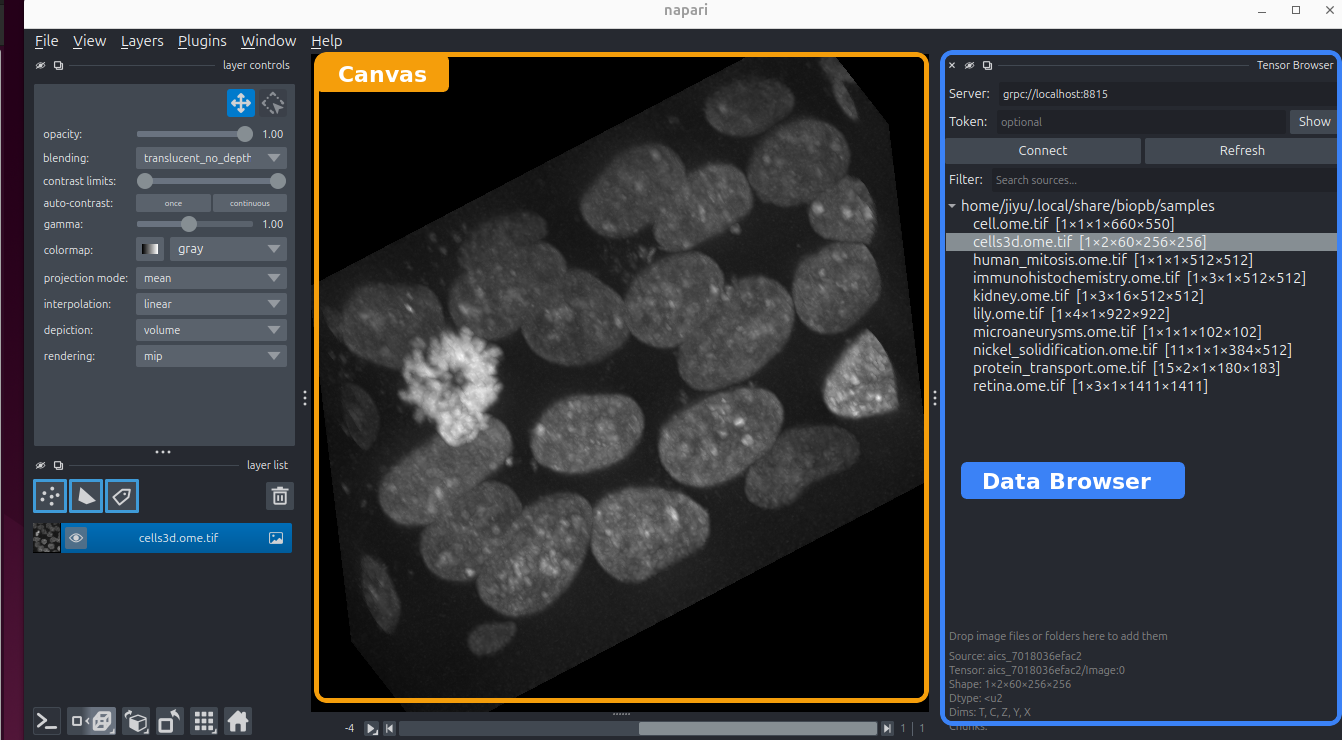
Task: Open the Layers menu
Action: [142, 41]
